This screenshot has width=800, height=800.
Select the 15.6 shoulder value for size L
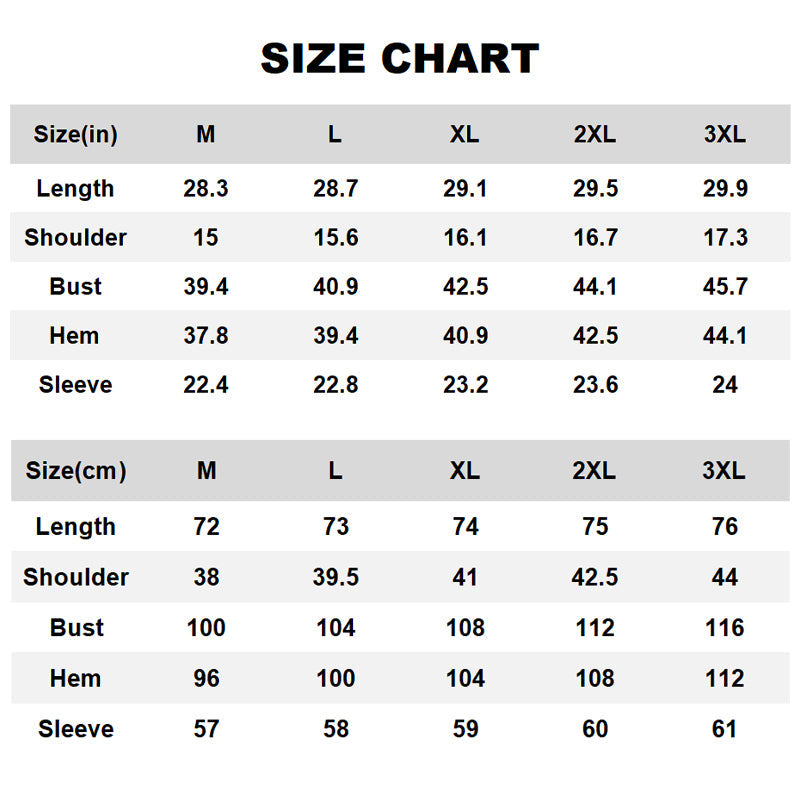coord(336,237)
